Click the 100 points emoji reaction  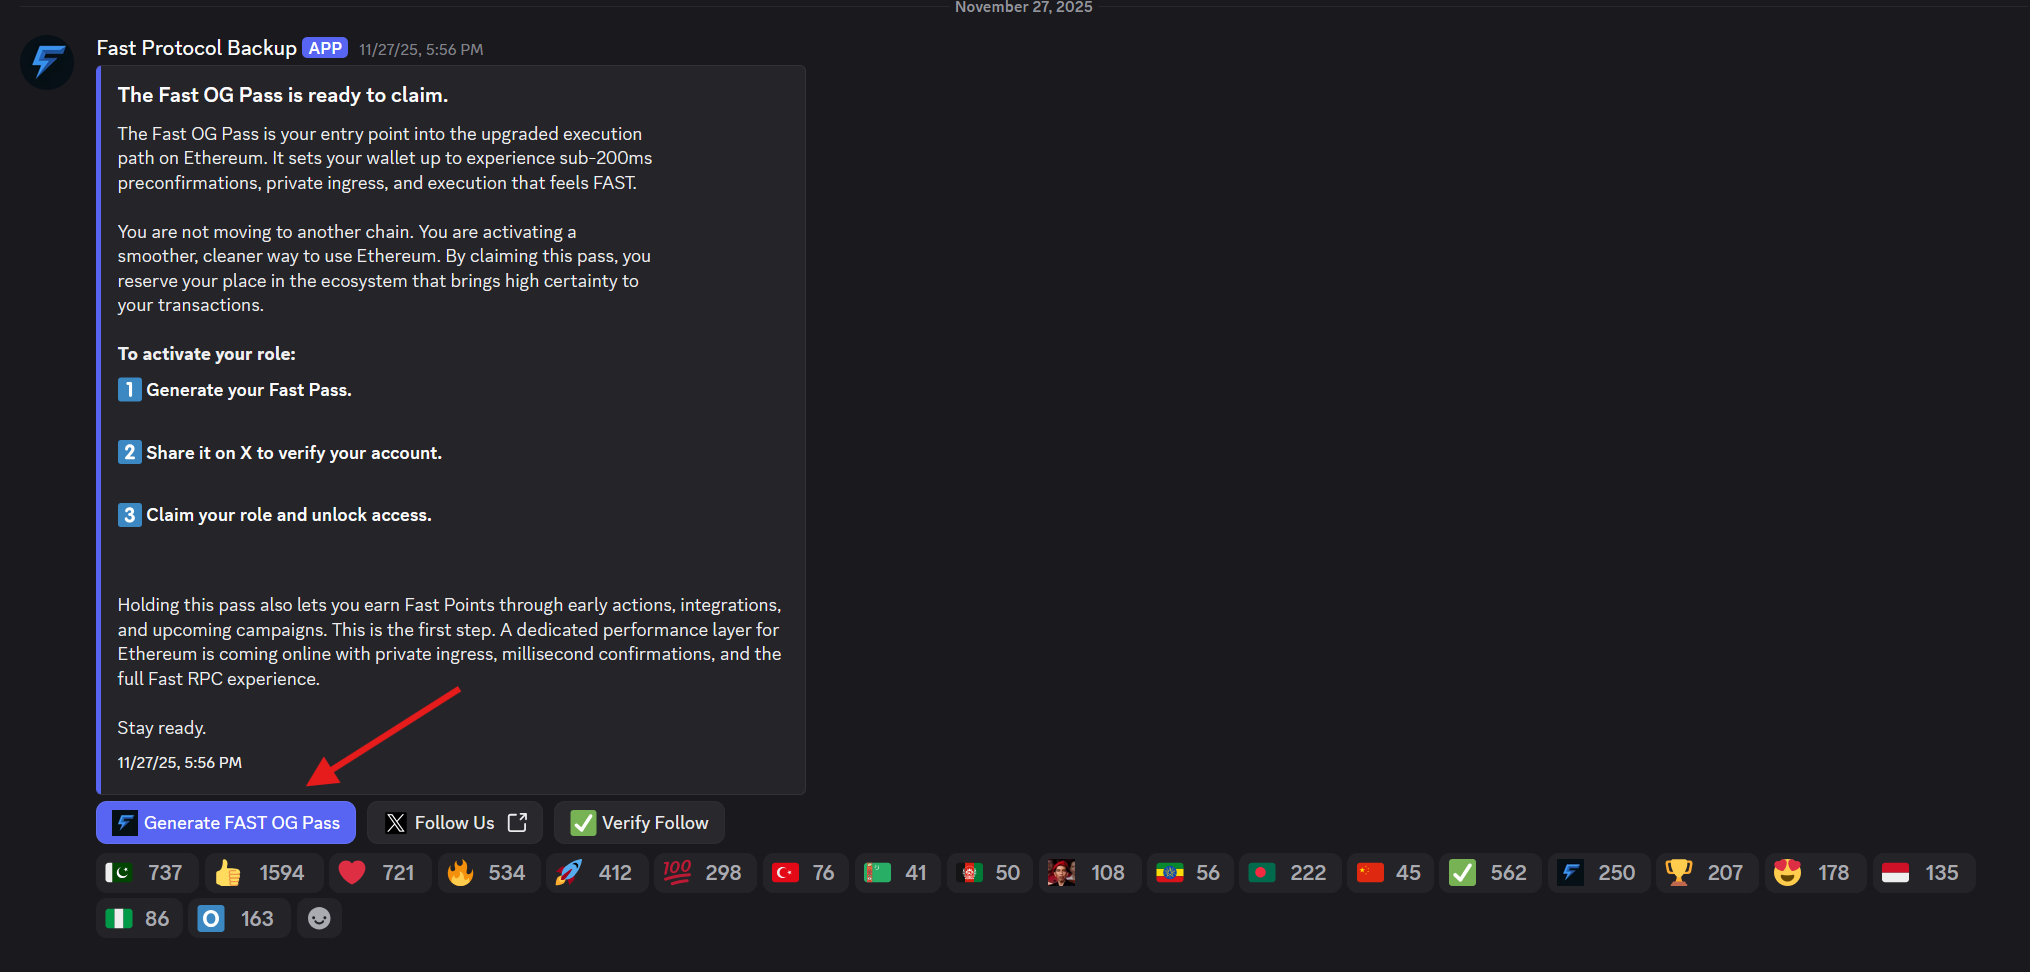703,873
